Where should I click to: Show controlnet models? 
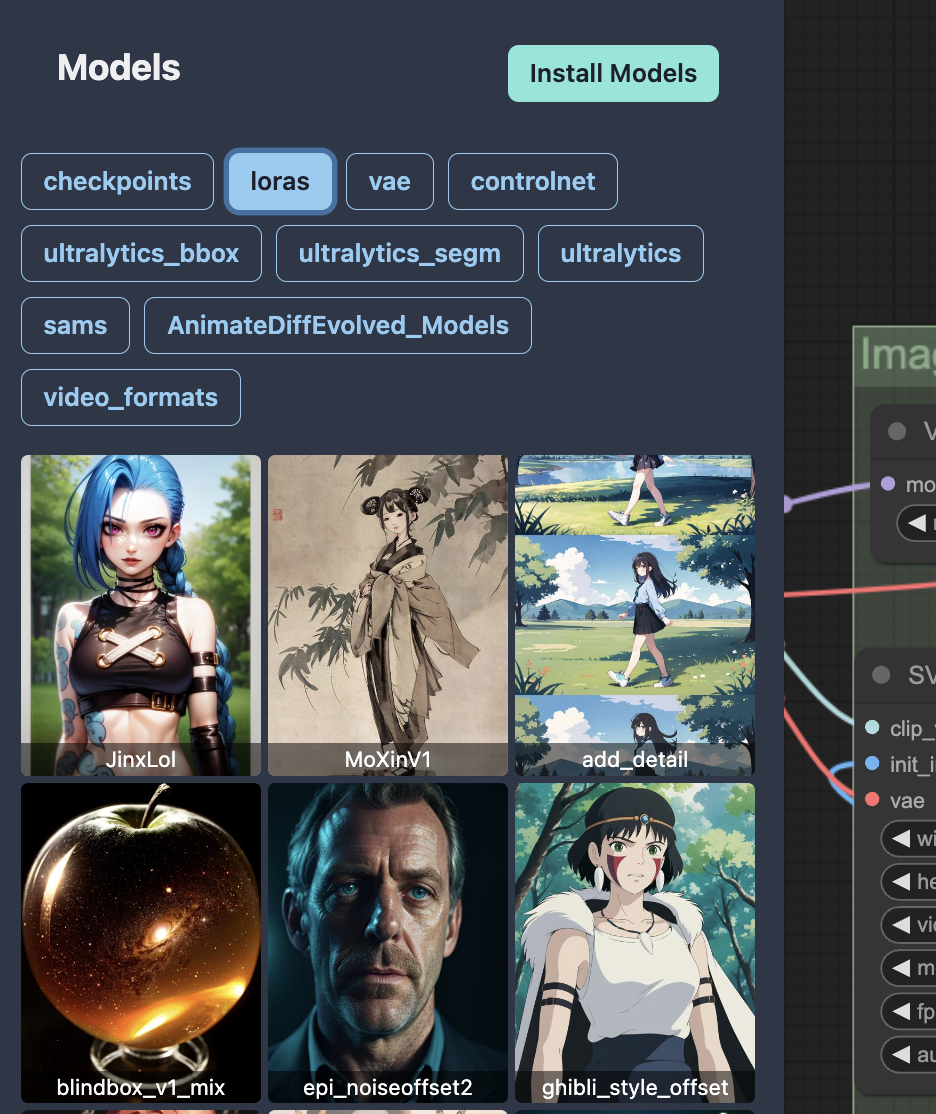pos(532,182)
